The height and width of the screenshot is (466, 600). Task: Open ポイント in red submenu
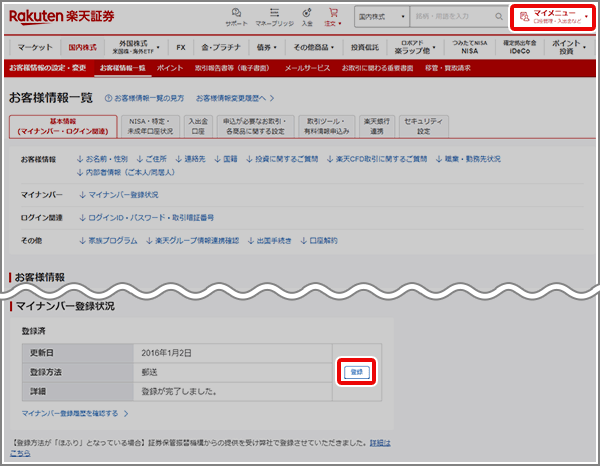pyautogui.click(x=170, y=68)
